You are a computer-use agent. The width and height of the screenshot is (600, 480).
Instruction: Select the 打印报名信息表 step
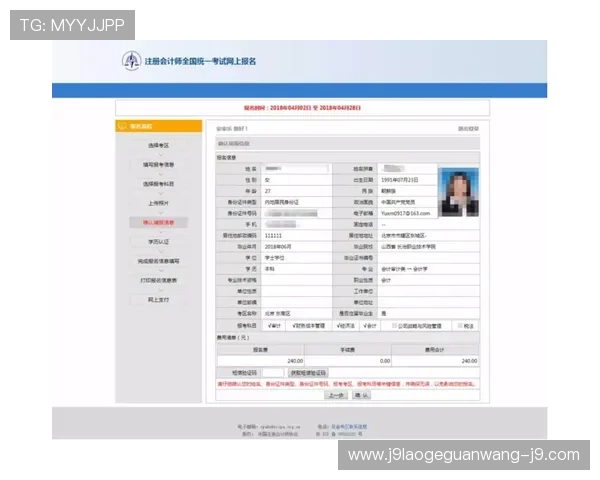(159, 280)
